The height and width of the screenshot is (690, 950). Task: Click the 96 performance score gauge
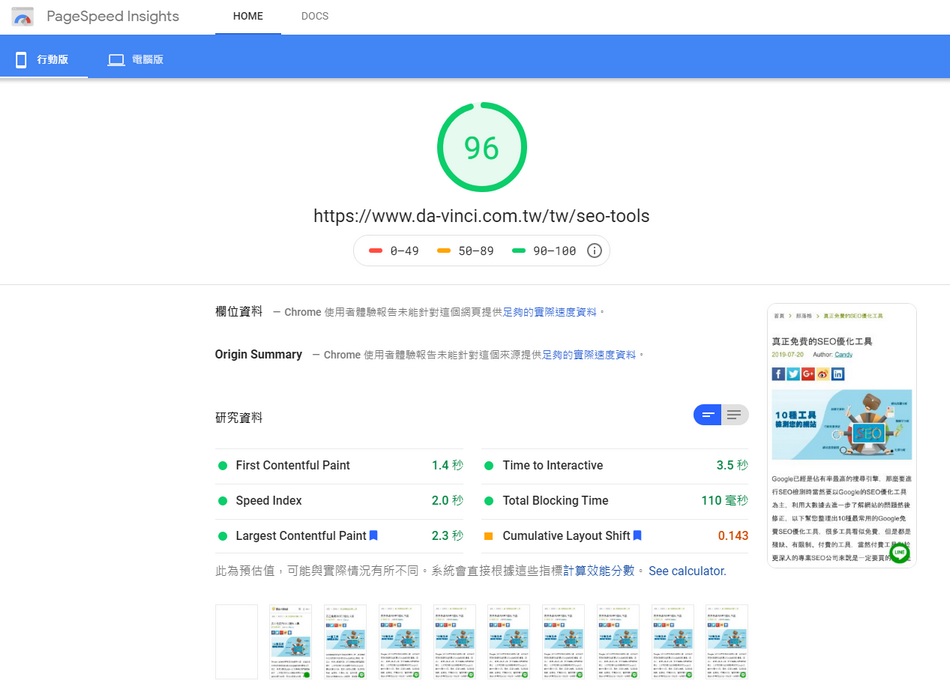[x=482, y=147]
